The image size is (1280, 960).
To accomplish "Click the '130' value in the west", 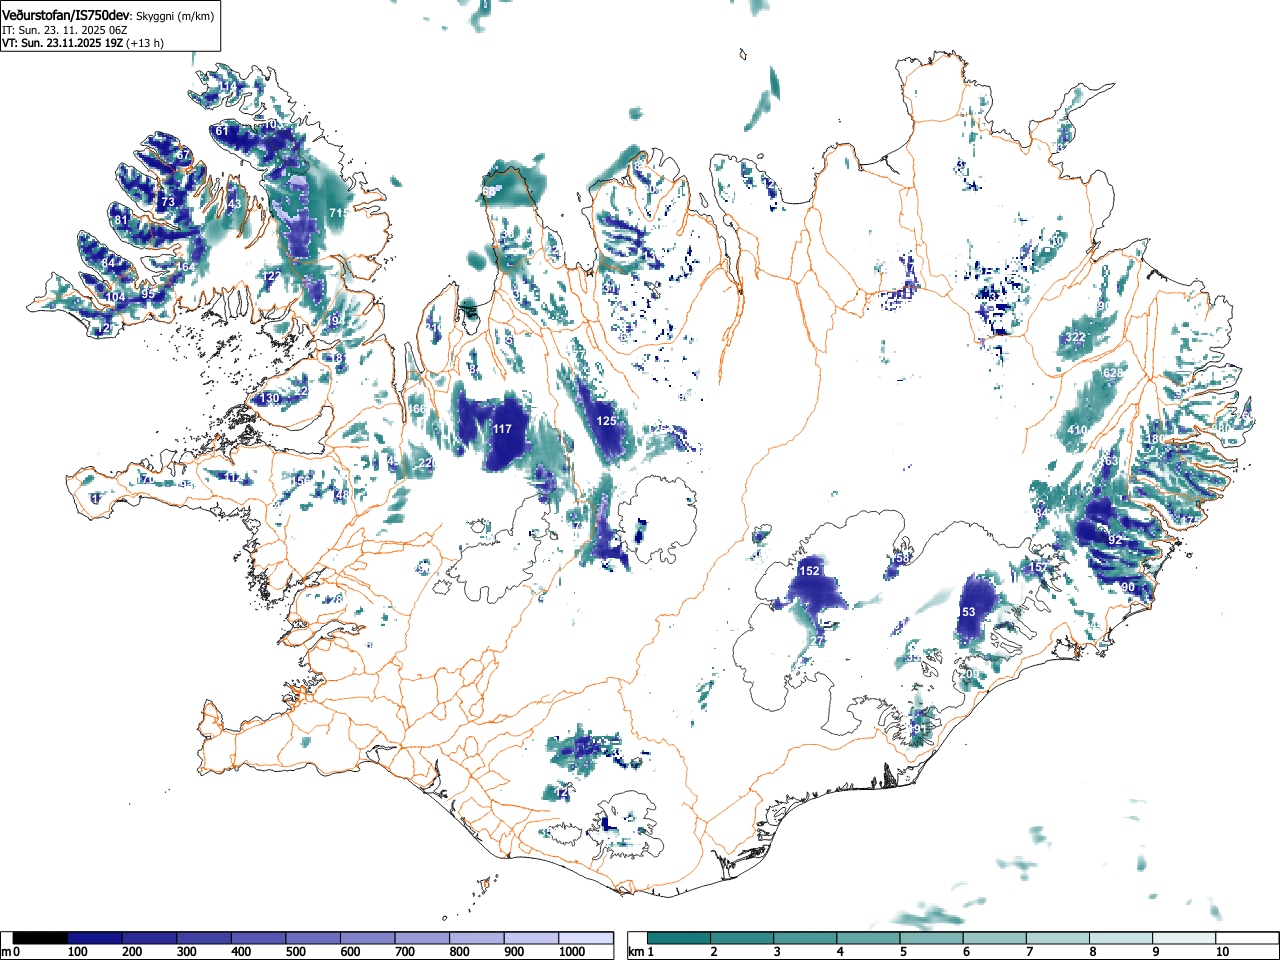I will (270, 398).
